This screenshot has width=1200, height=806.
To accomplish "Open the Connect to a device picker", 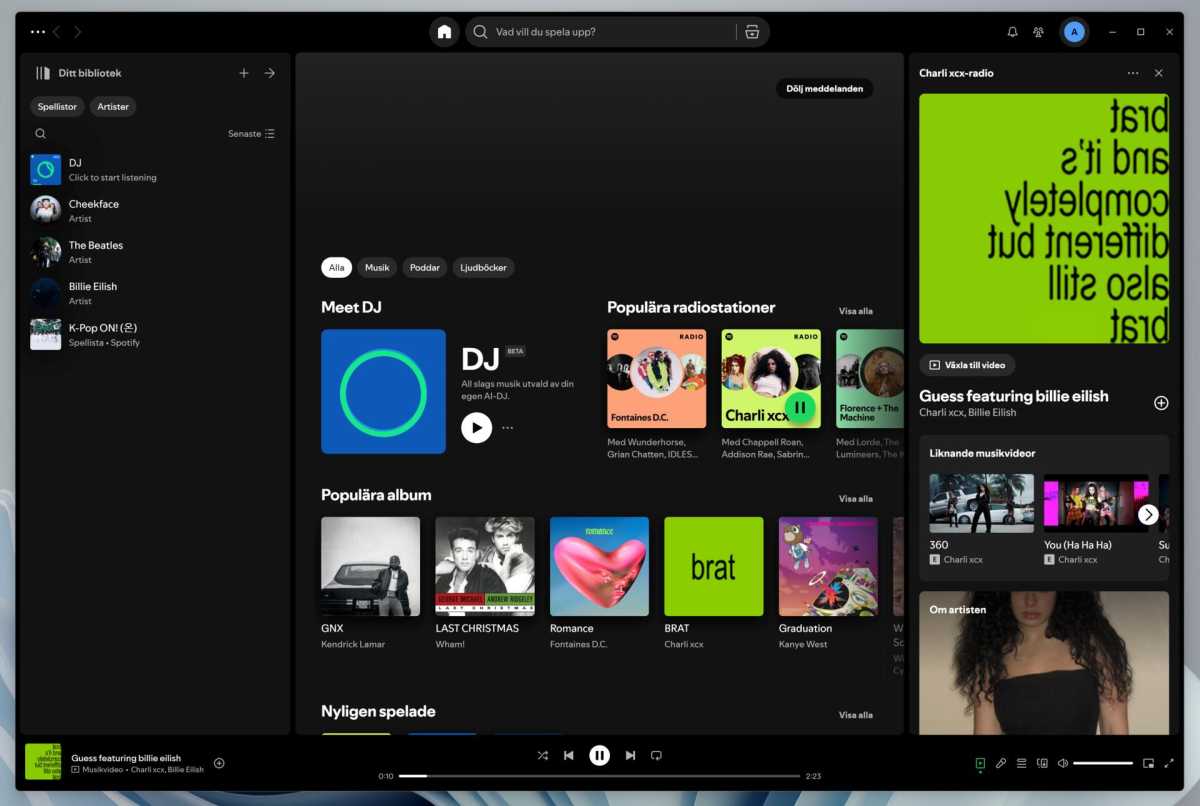I will coord(1043,763).
